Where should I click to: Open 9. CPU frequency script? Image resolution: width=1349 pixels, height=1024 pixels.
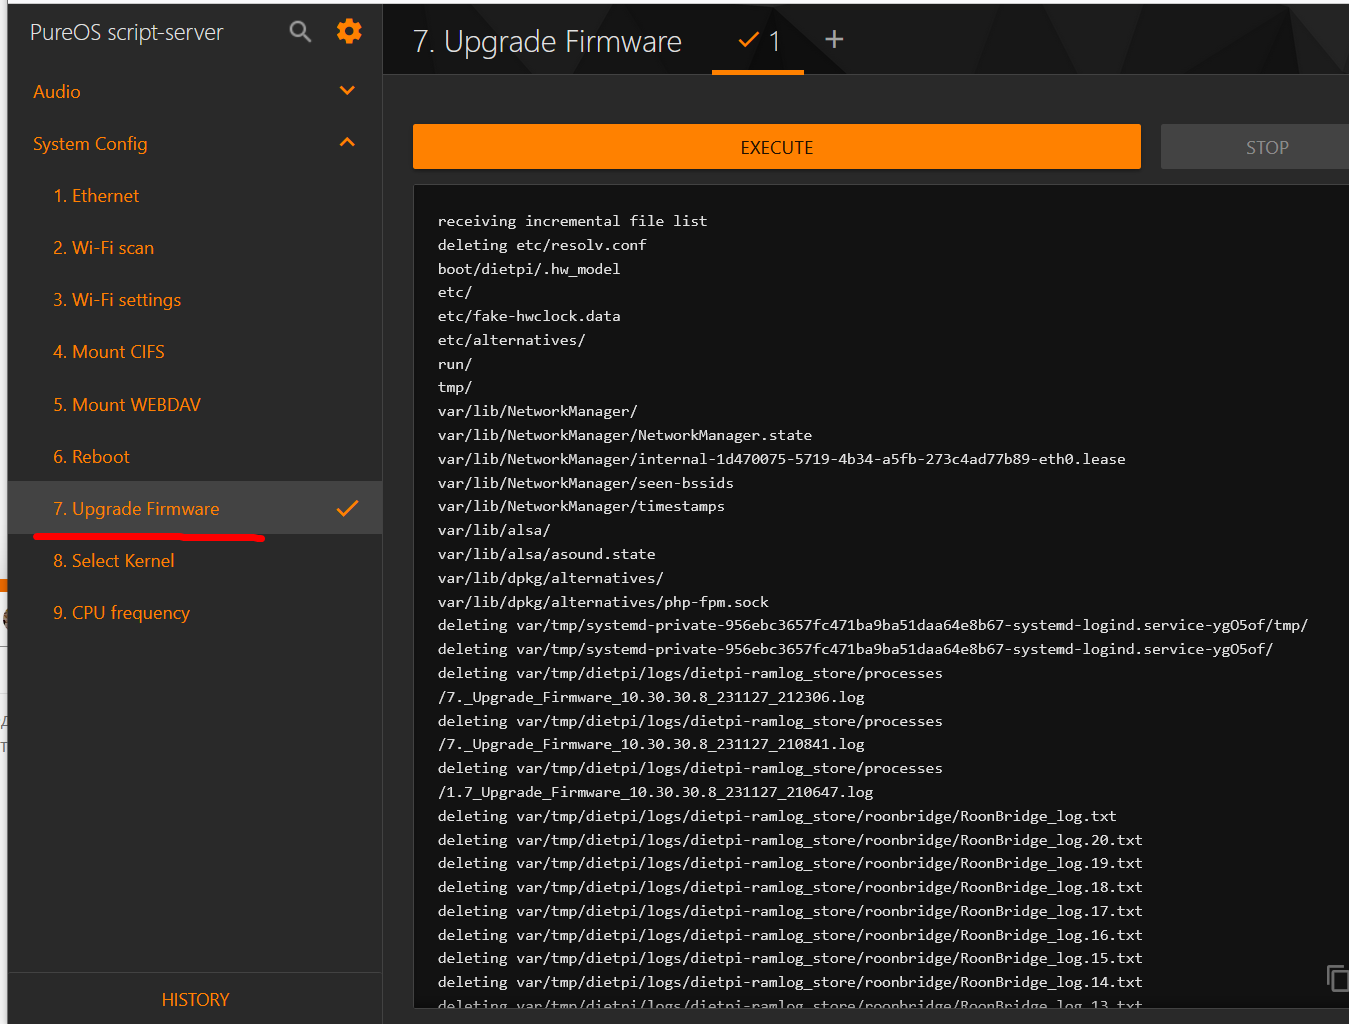coord(121,613)
